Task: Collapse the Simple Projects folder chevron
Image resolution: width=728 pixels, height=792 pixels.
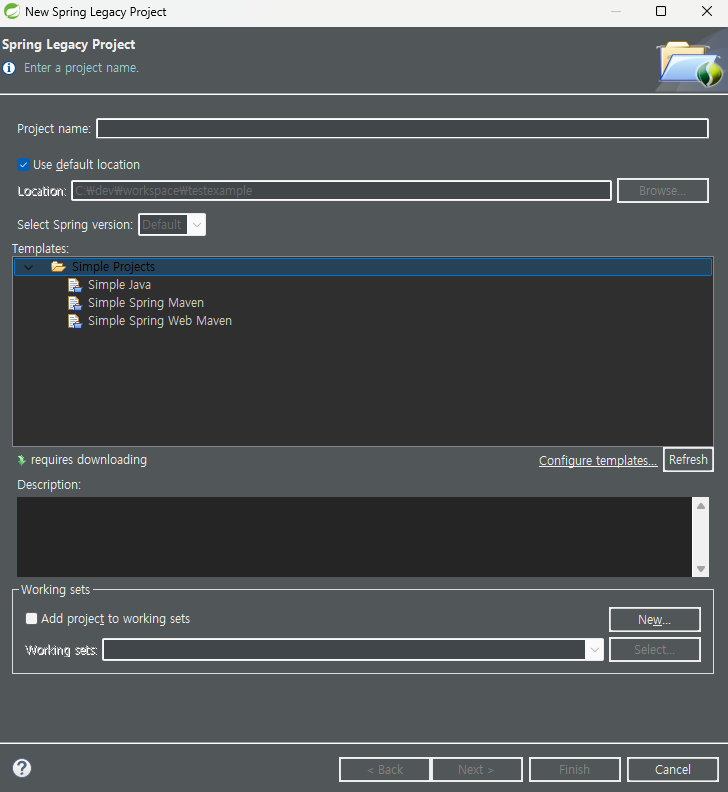Action: 28,267
